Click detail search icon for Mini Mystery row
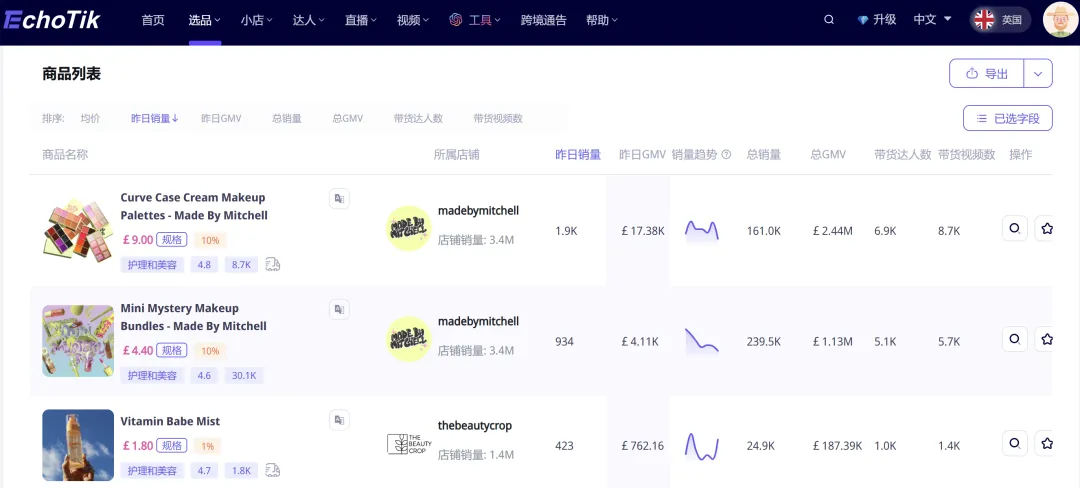The width and height of the screenshot is (1080, 488). (1015, 339)
